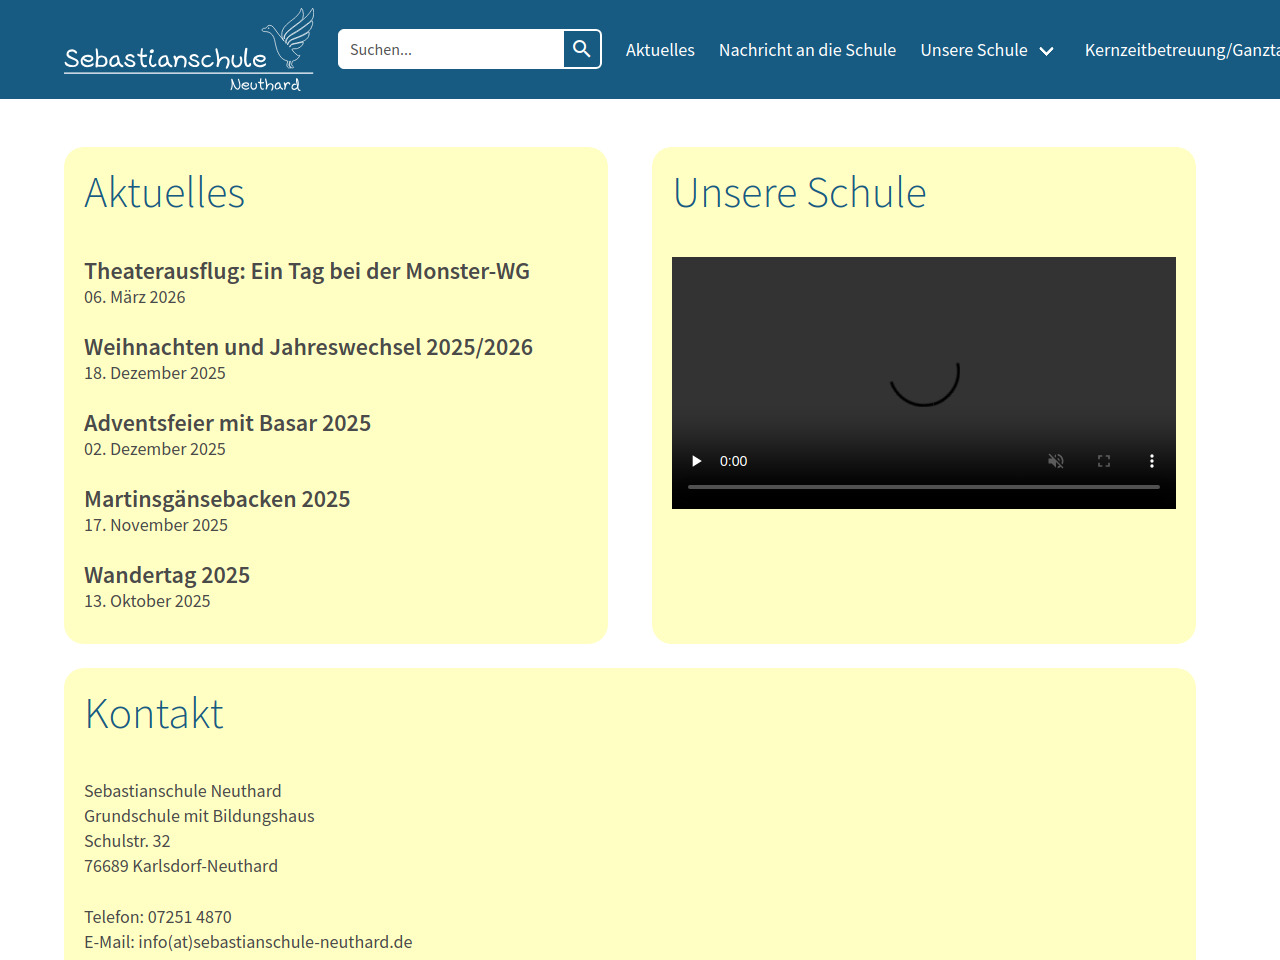Image resolution: width=1280 pixels, height=960 pixels.
Task: Expand the Unsere Schule chevron
Action: tap(1047, 51)
